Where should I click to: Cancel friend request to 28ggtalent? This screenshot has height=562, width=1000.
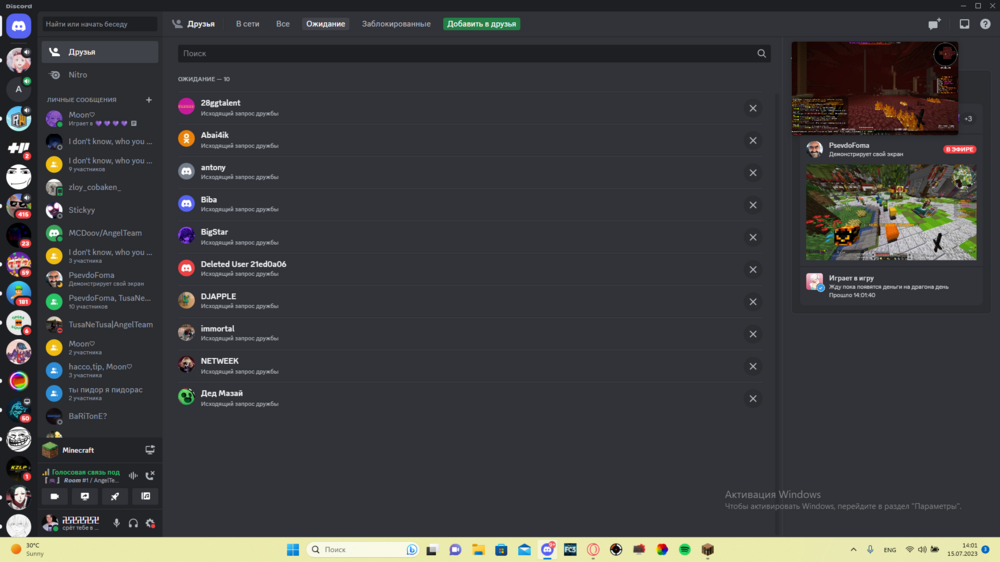point(753,108)
